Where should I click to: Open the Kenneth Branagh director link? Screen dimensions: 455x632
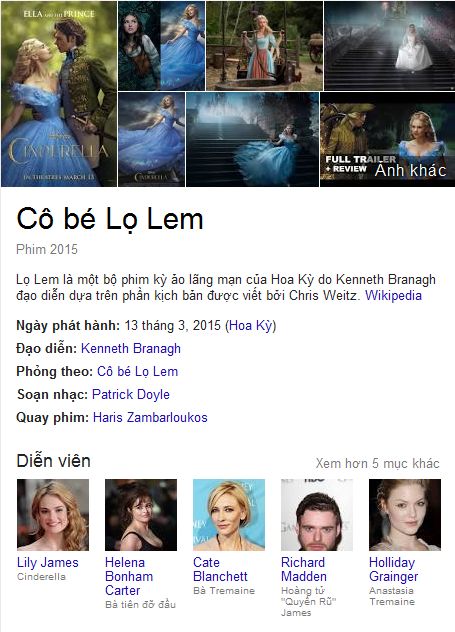(x=131, y=348)
